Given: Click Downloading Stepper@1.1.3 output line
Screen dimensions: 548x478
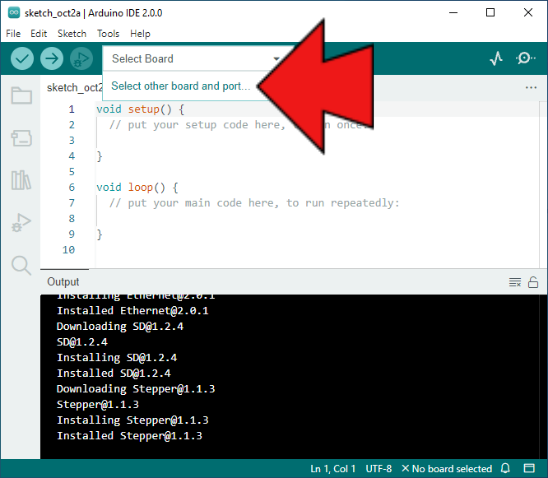Looking at the screenshot, I should [136, 389].
